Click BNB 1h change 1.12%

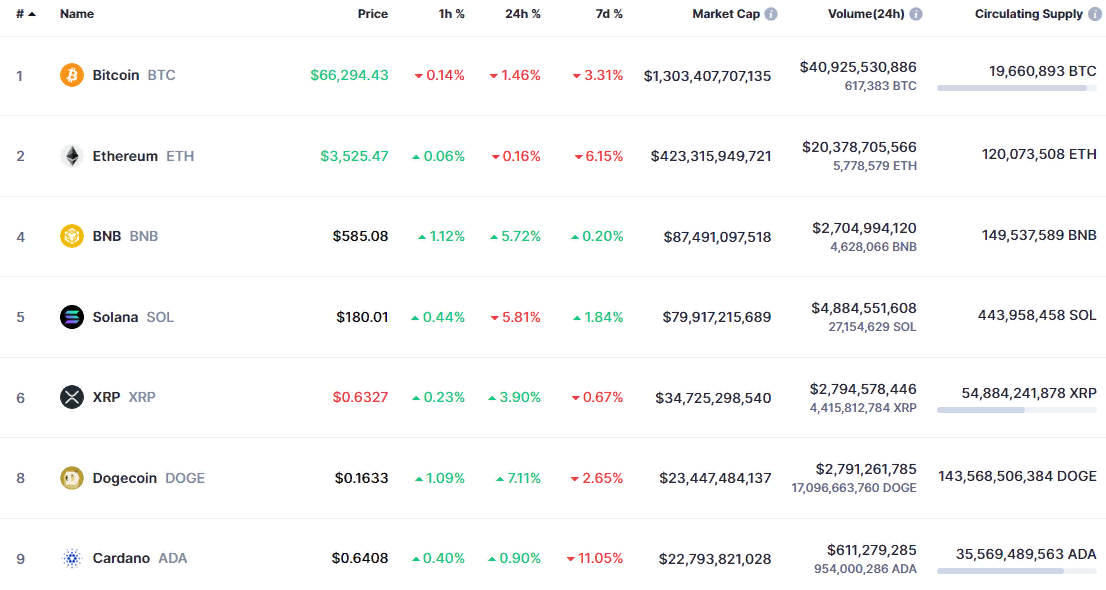[x=441, y=236]
